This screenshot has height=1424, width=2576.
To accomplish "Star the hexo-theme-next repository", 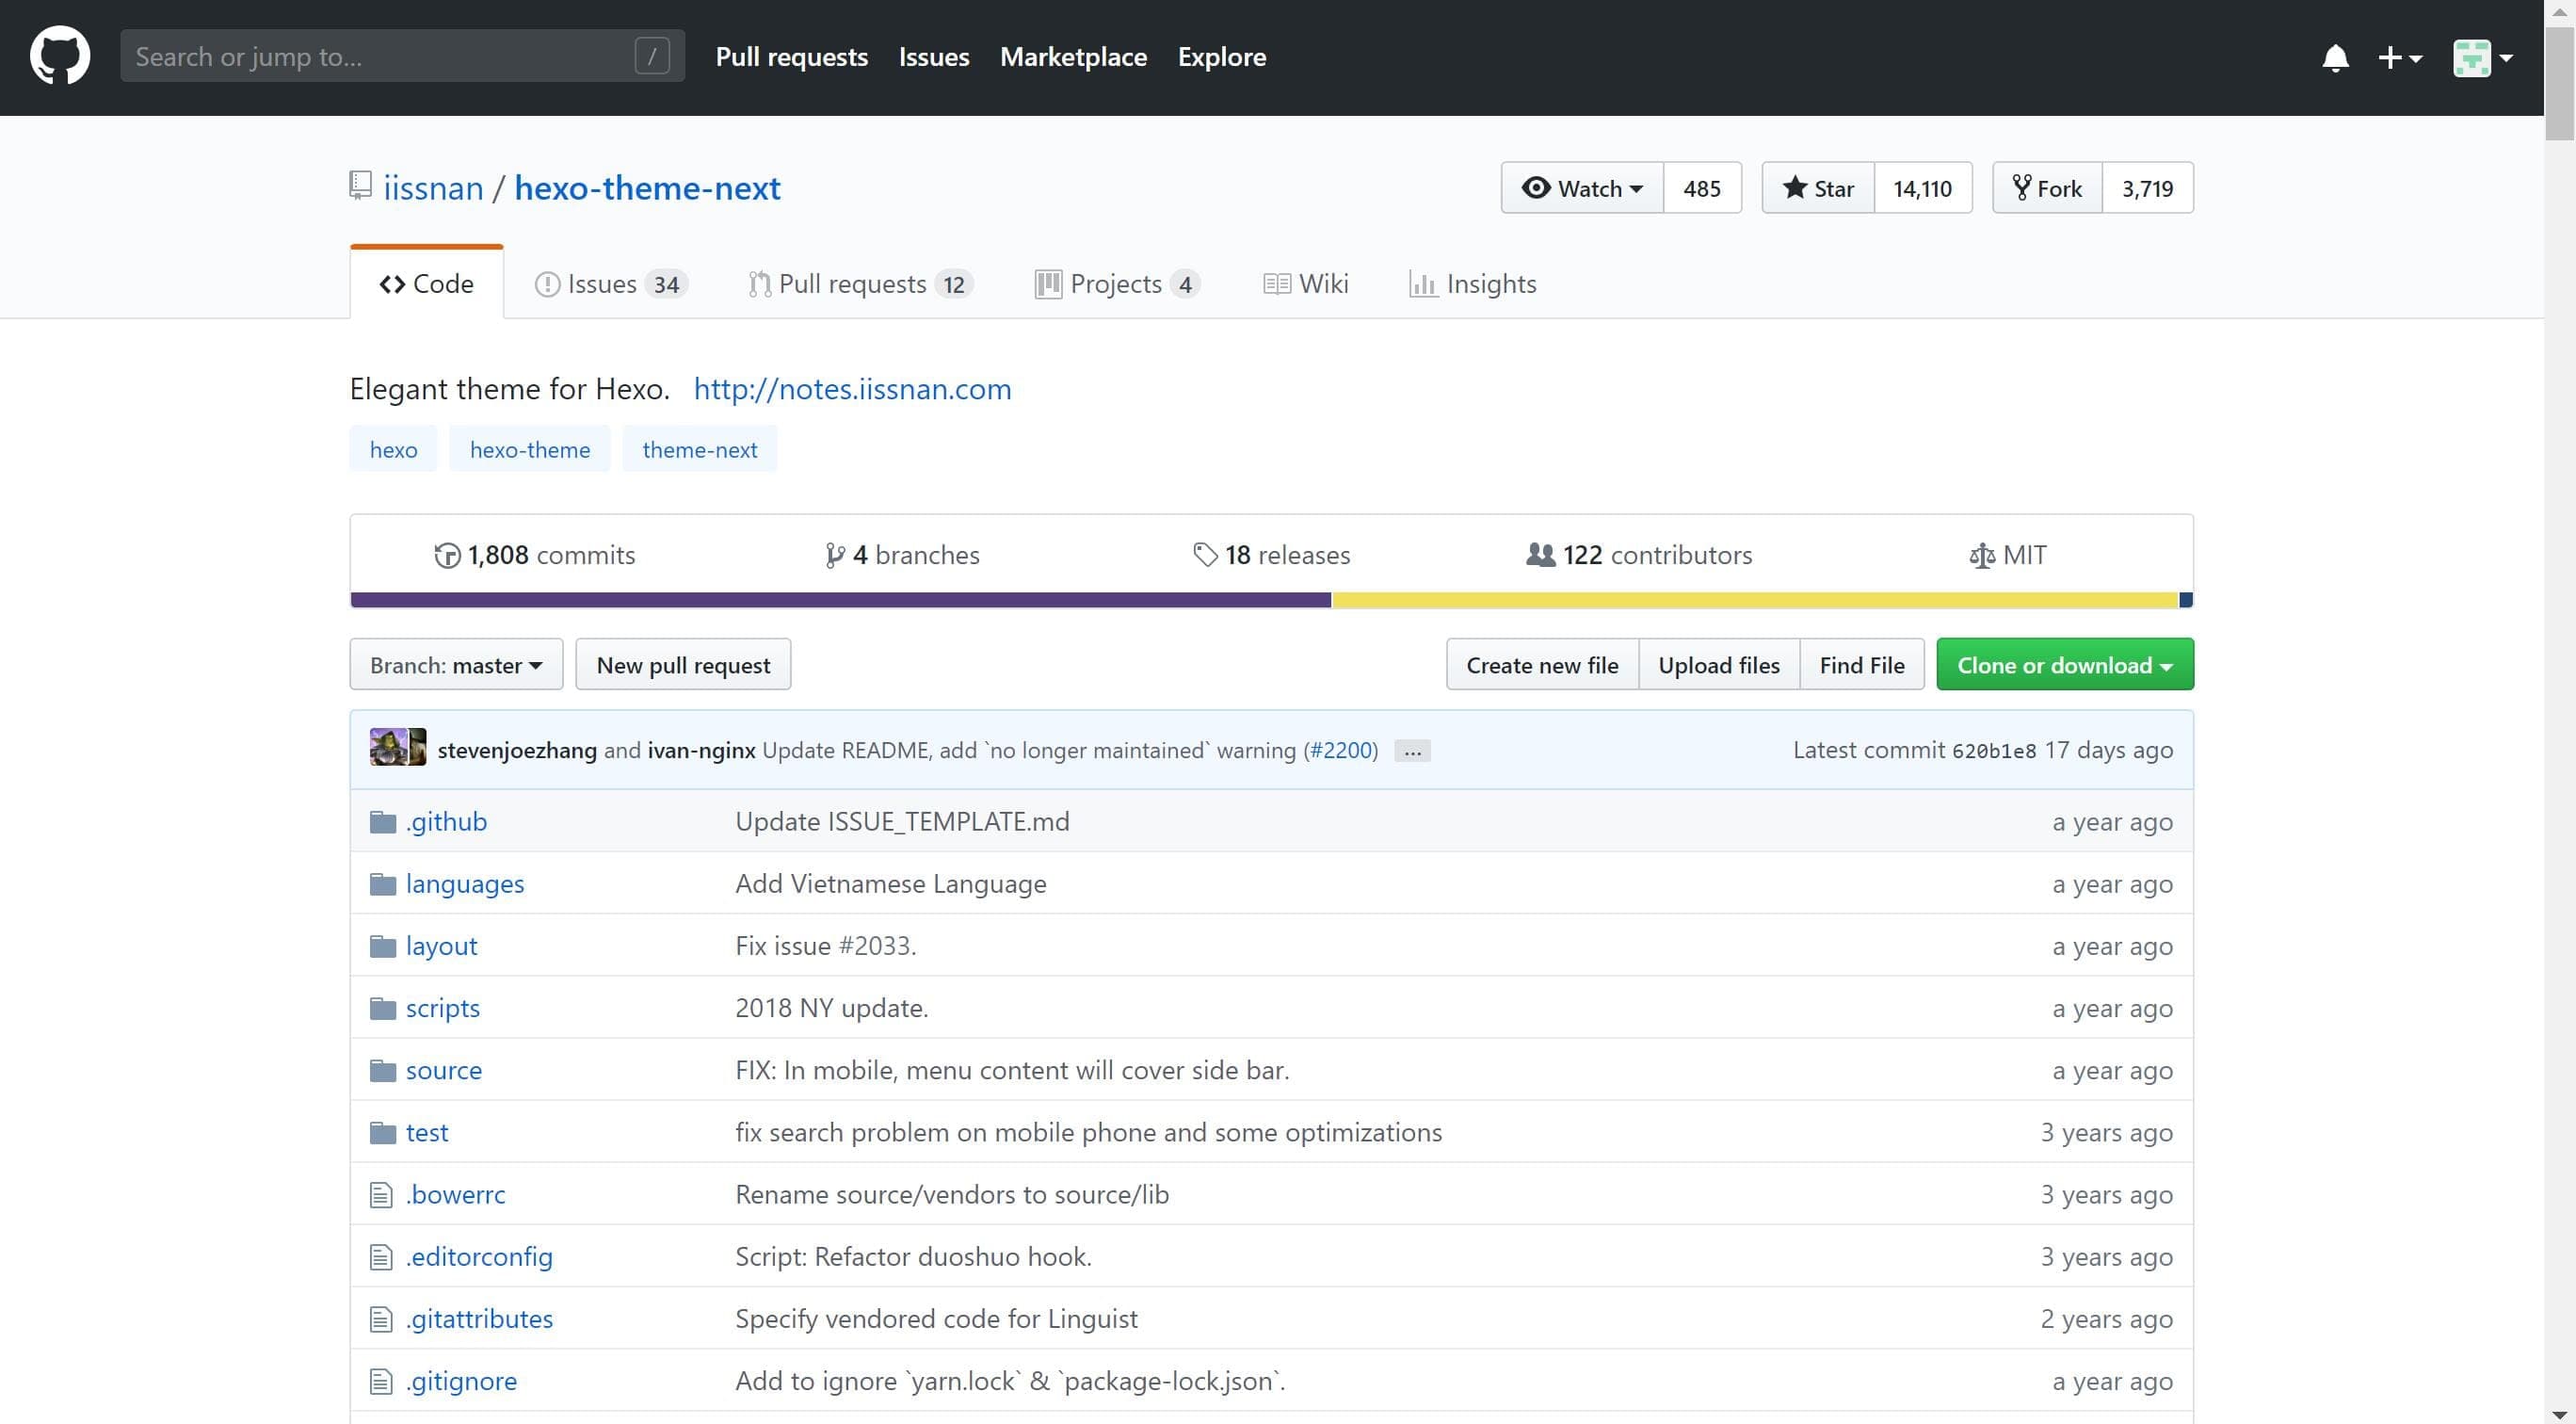I will click(1818, 188).
